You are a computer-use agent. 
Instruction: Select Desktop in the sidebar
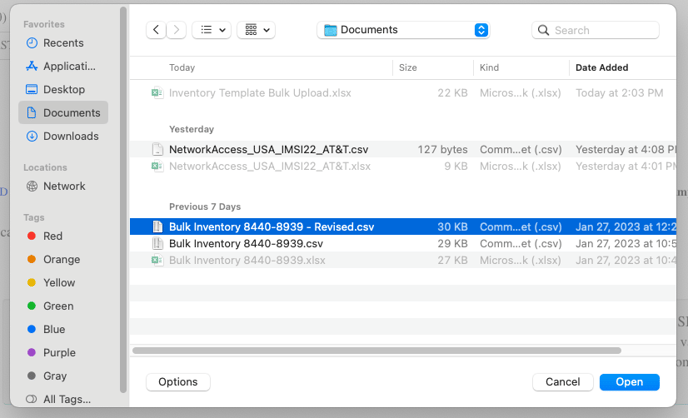(x=63, y=90)
